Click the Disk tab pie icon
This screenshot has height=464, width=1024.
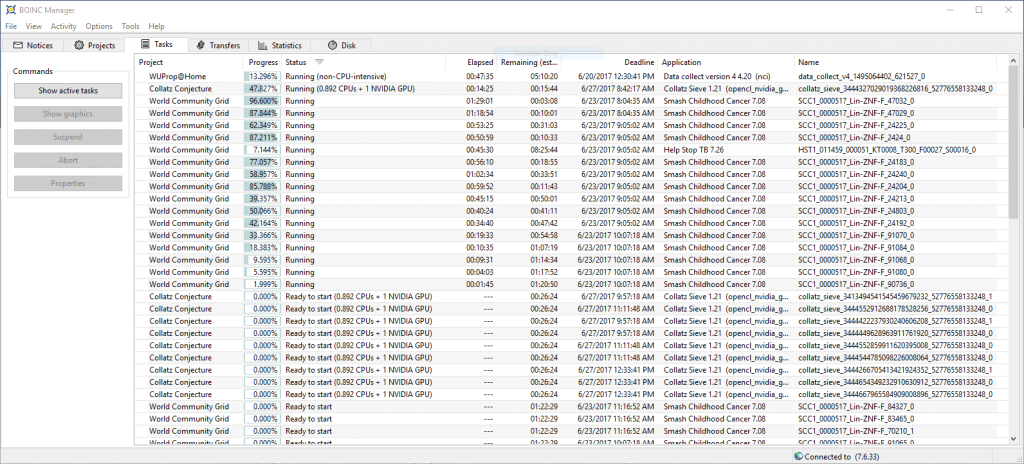(x=332, y=45)
